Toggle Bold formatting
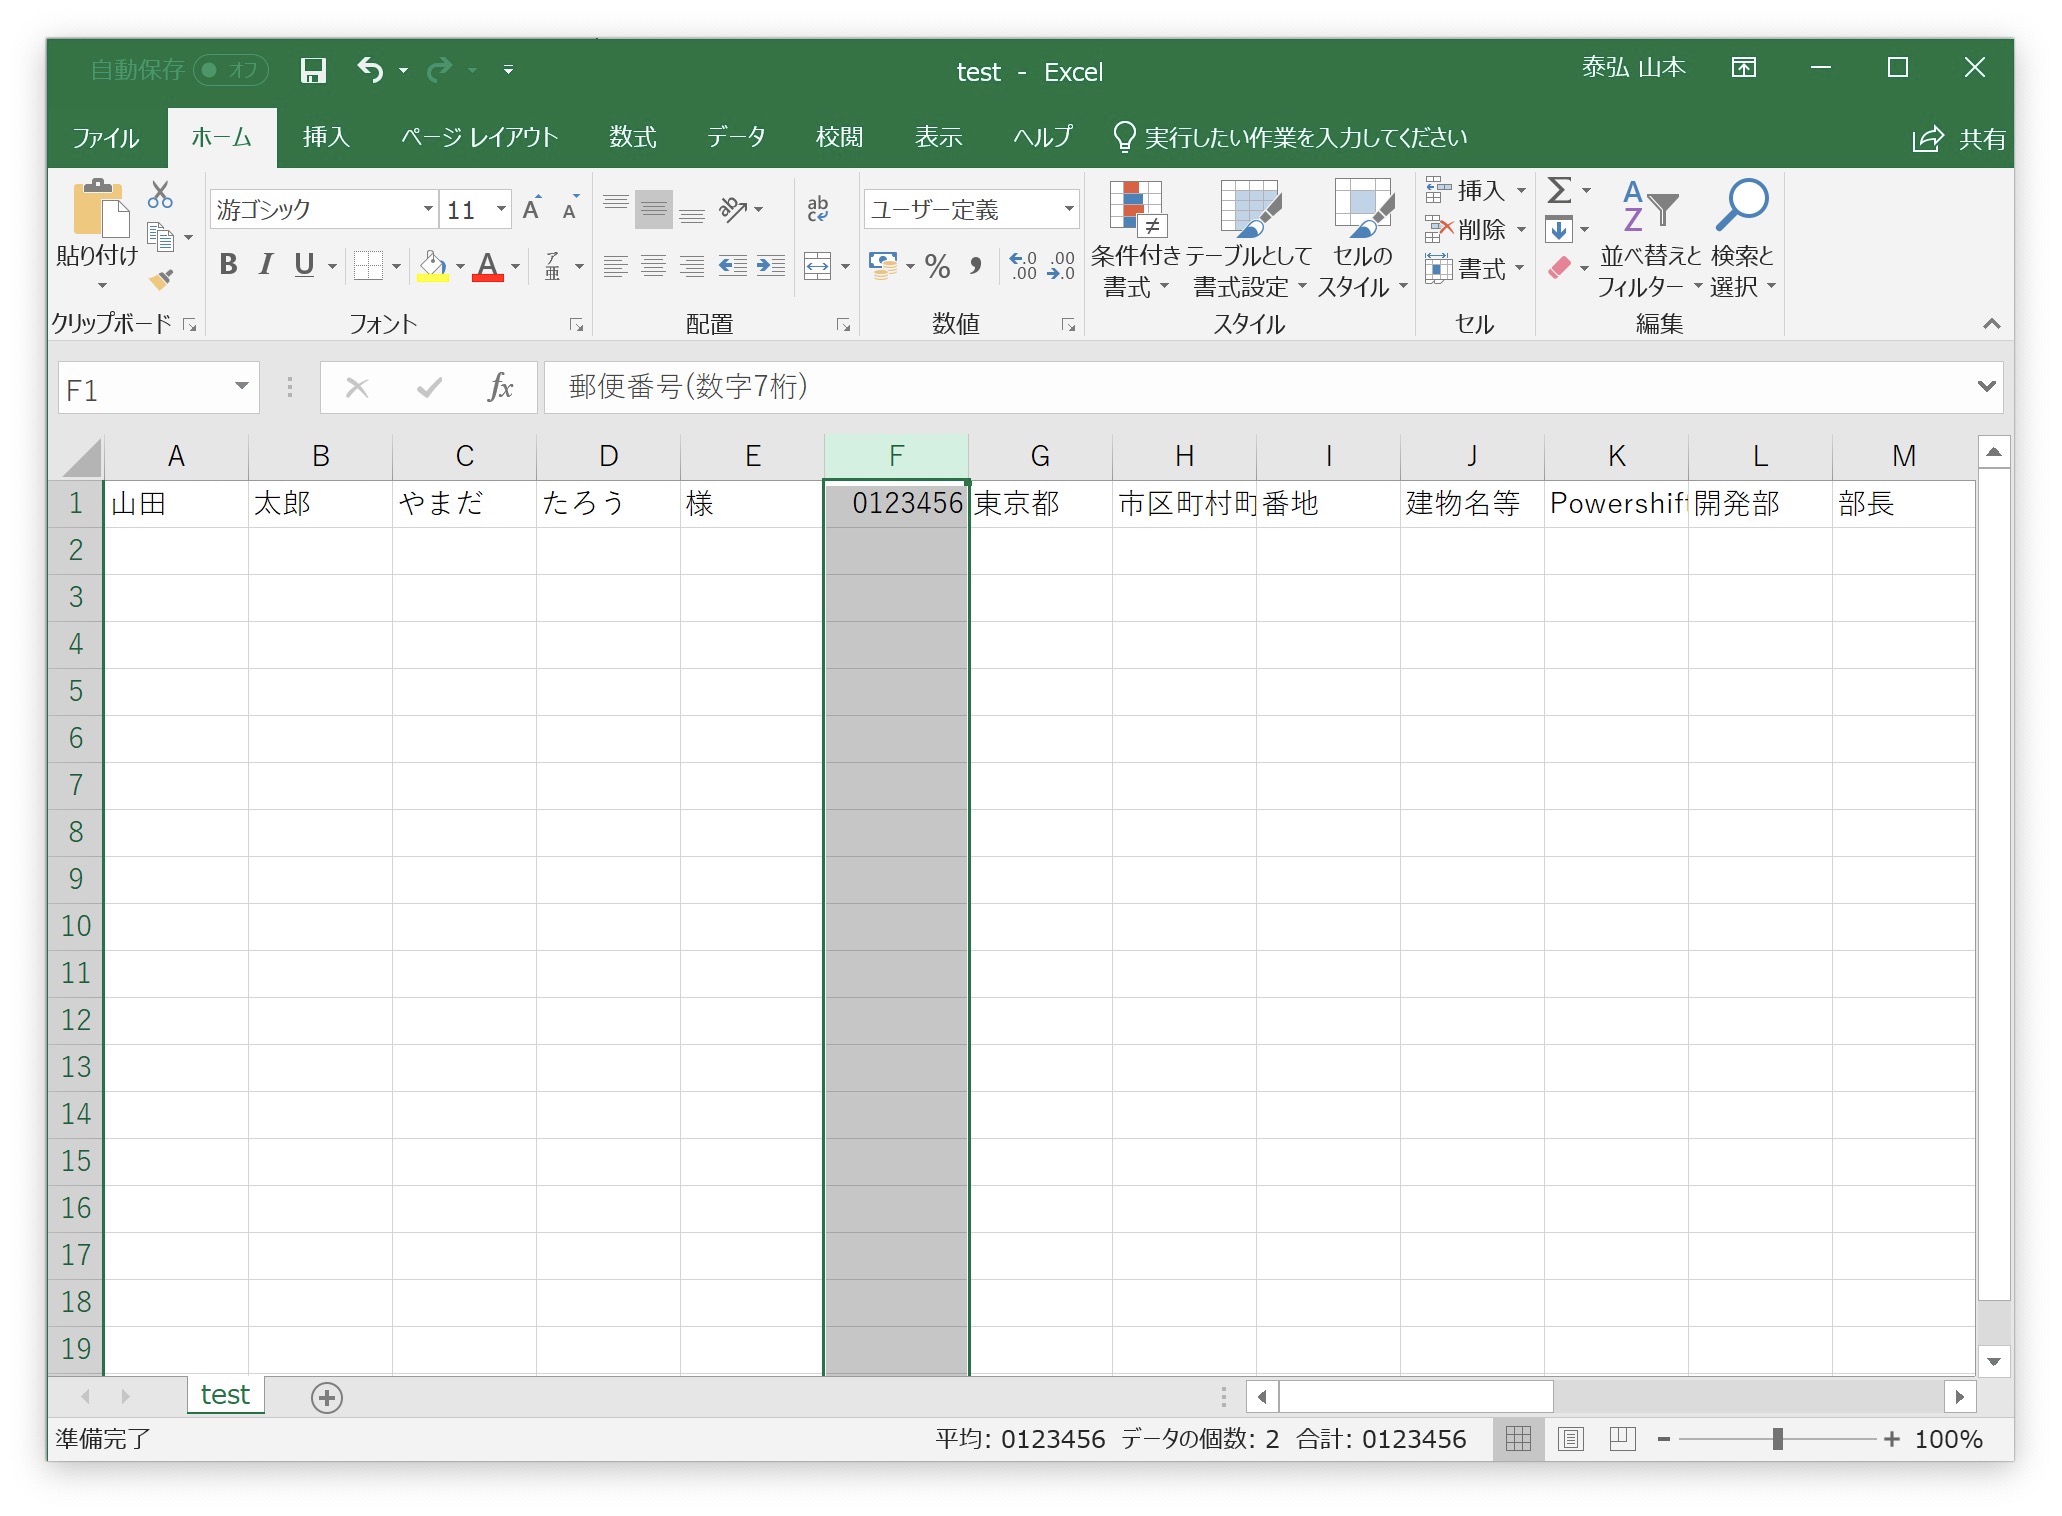This screenshot has width=2062, height=1516. (228, 265)
